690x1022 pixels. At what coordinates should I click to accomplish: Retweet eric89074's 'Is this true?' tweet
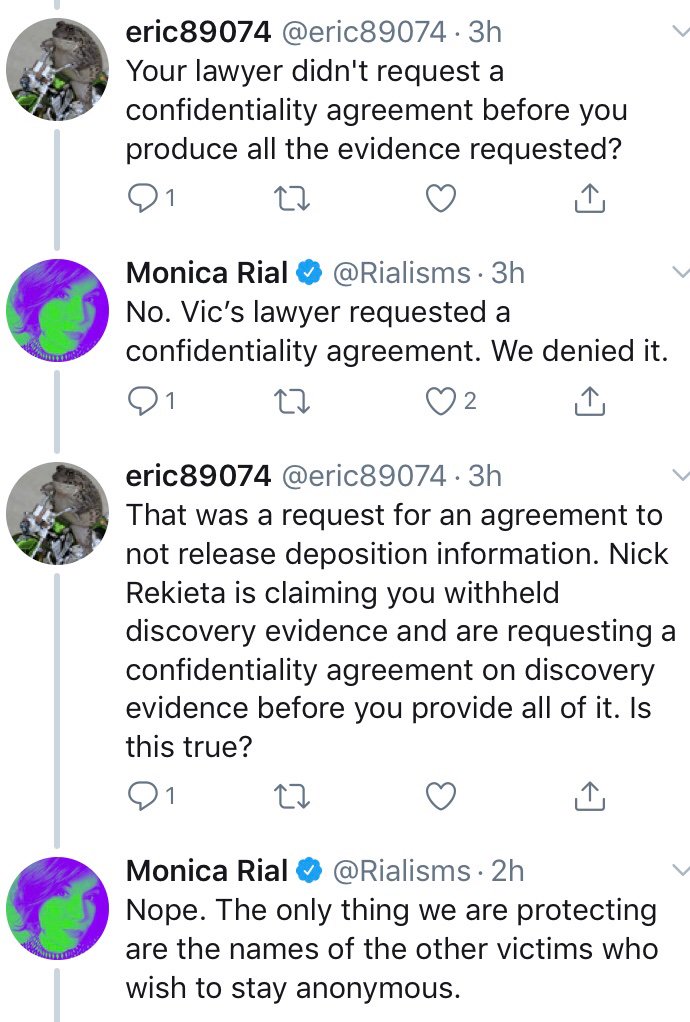(x=291, y=796)
